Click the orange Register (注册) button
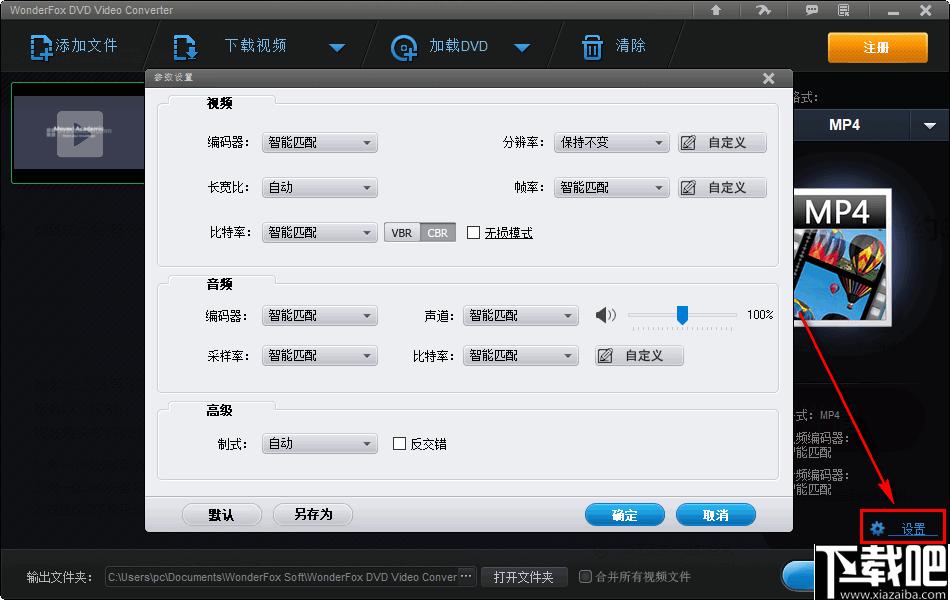The width and height of the screenshot is (950, 600). point(877,47)
